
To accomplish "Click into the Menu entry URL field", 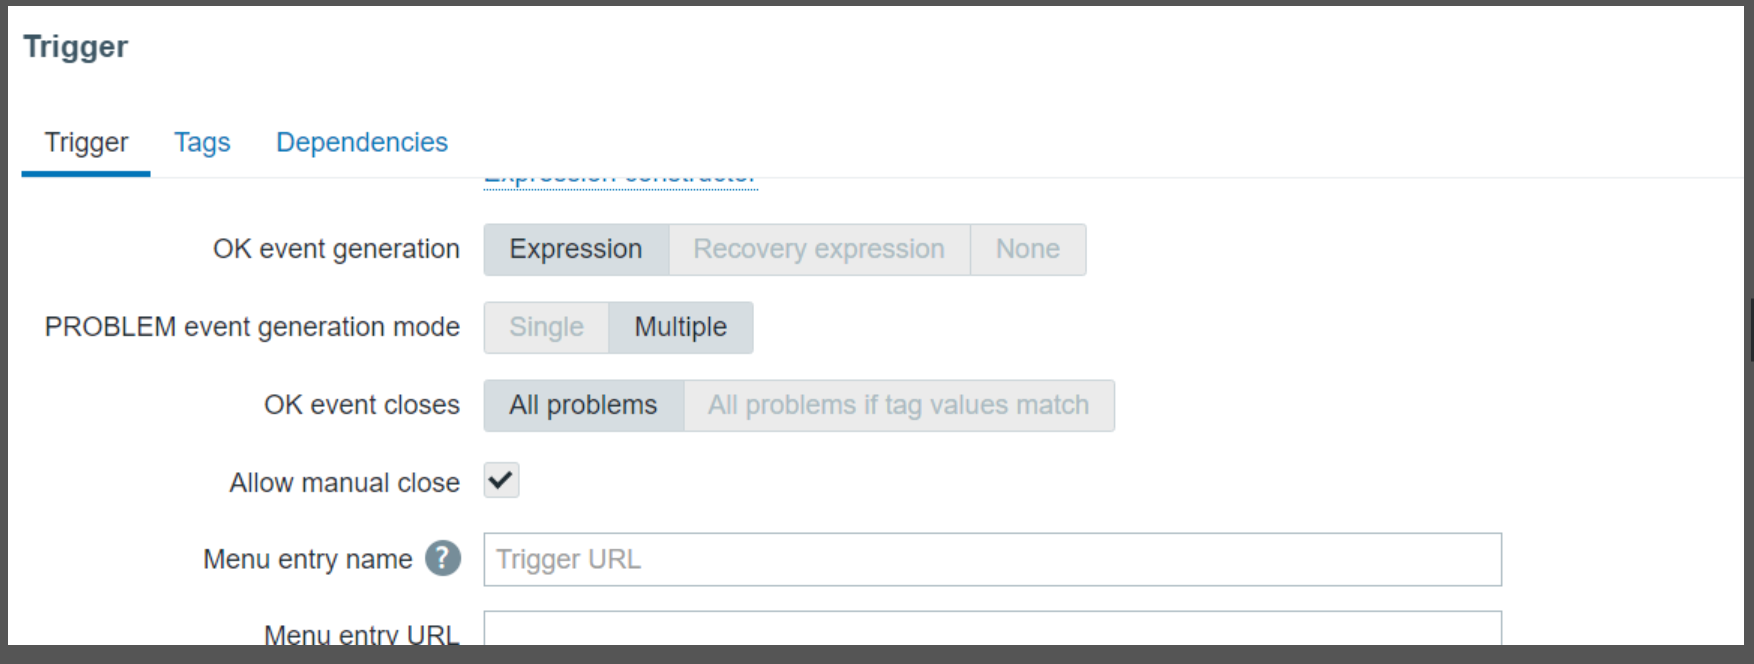I will click(992, 629).
